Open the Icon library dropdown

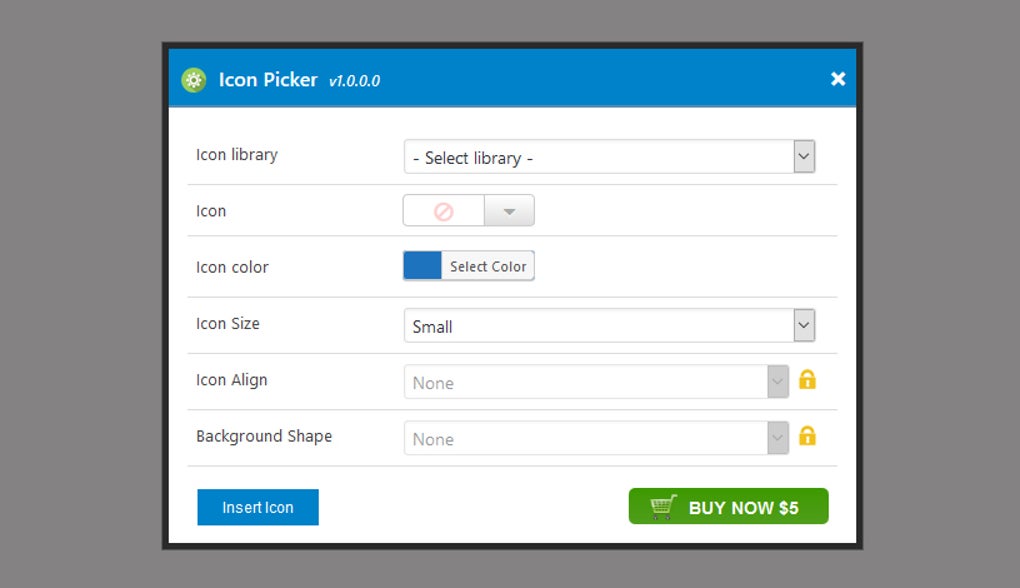(x=609, y=157)
